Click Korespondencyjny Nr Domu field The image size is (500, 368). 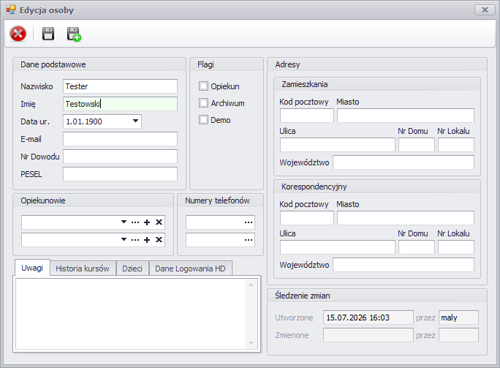(x=416, y=247)
